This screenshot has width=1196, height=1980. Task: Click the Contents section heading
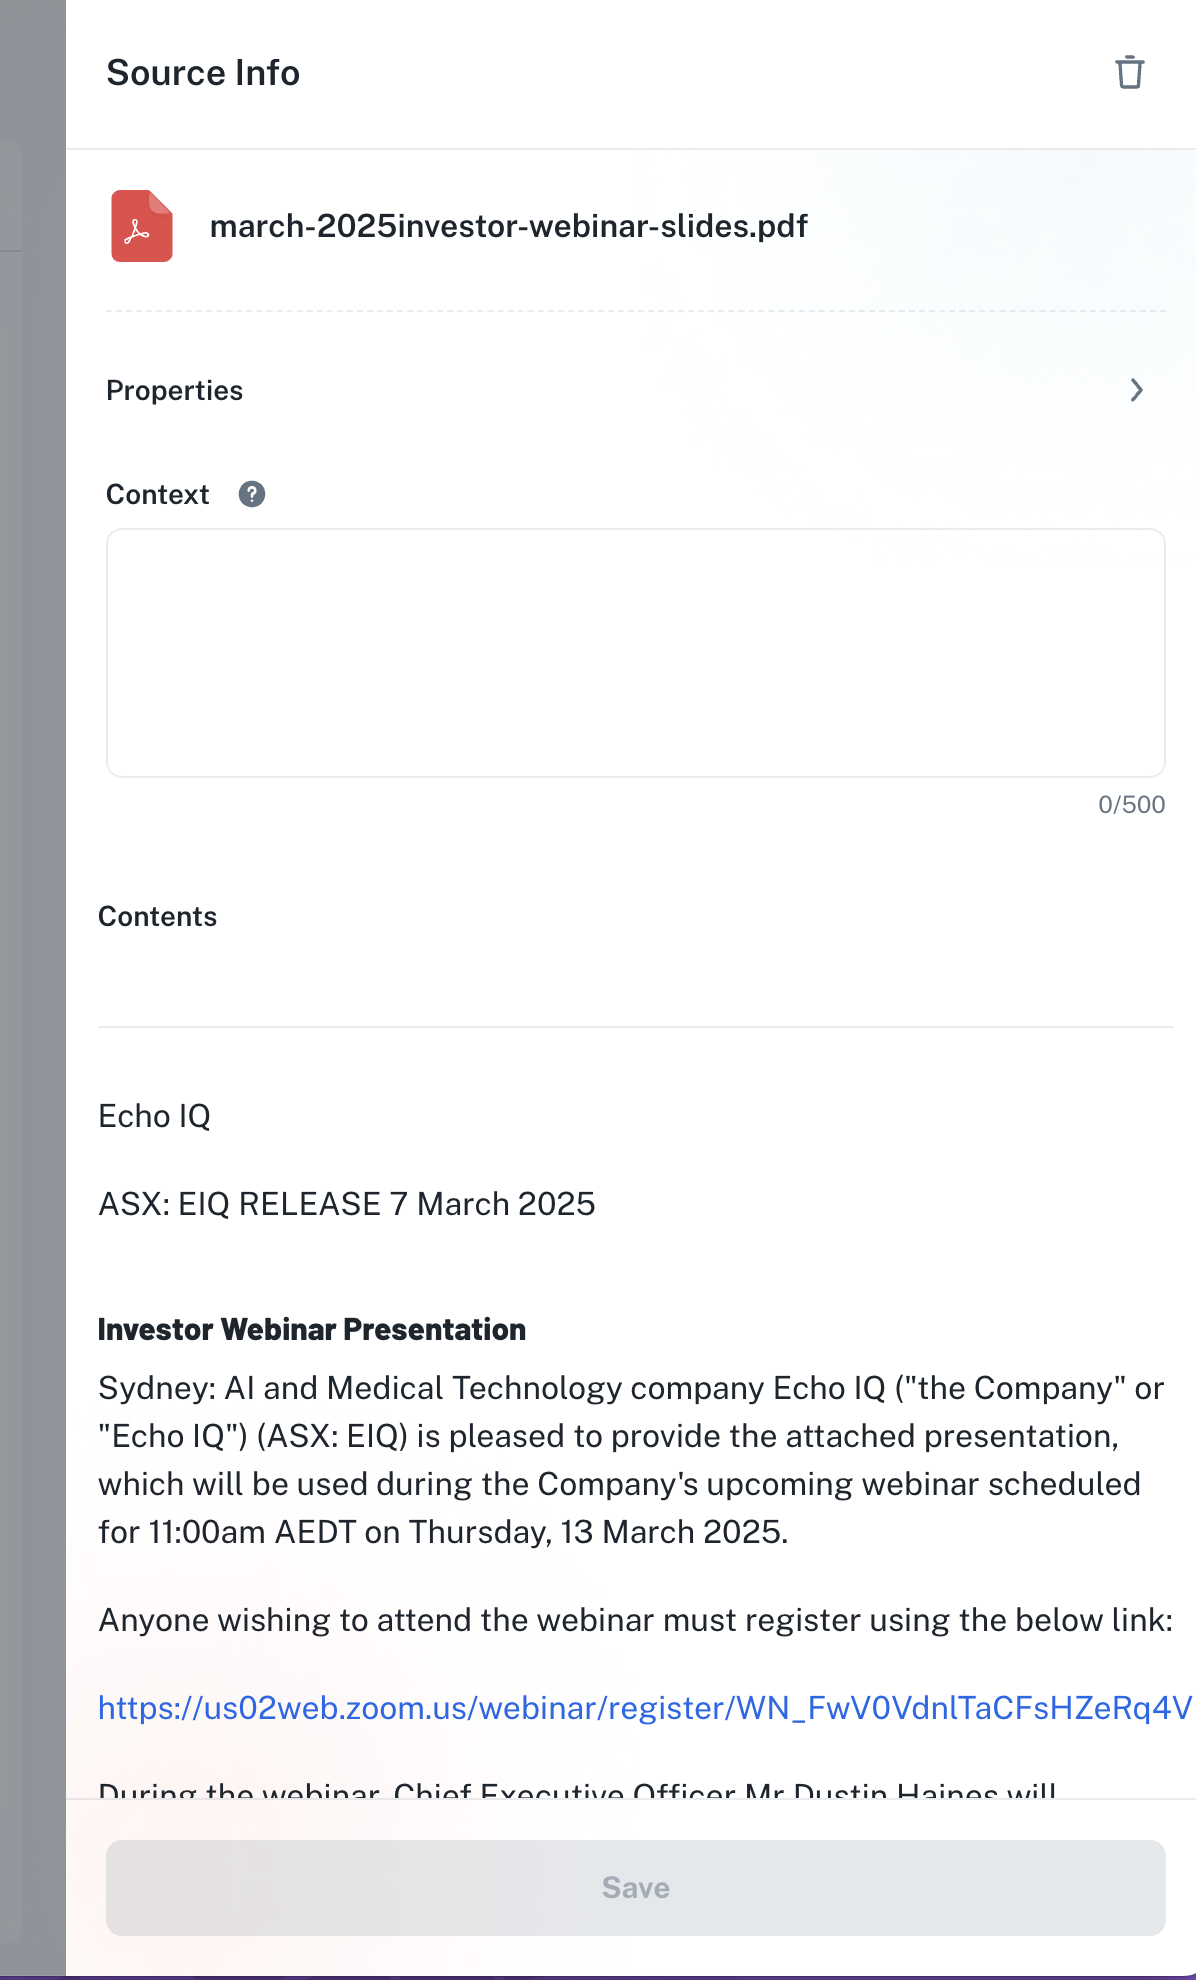click(158, 917)
